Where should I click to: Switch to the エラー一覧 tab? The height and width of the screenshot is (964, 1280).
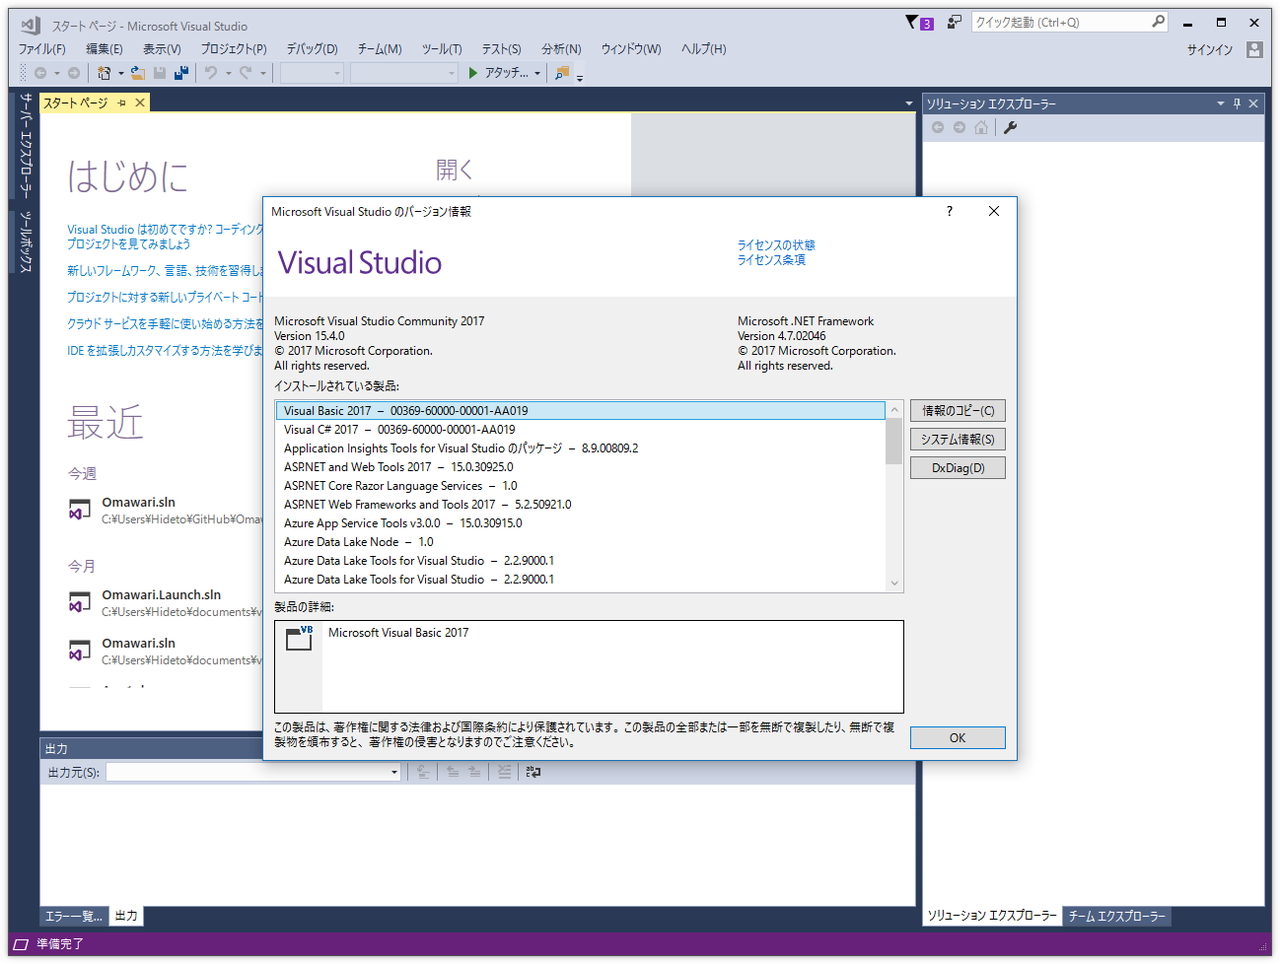pyautogui.click(x=72, y=915)
